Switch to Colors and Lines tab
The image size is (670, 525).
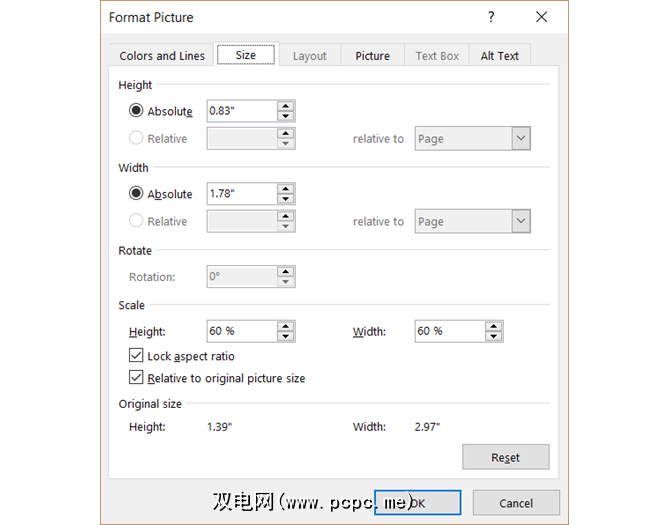[x=161, y=56]
